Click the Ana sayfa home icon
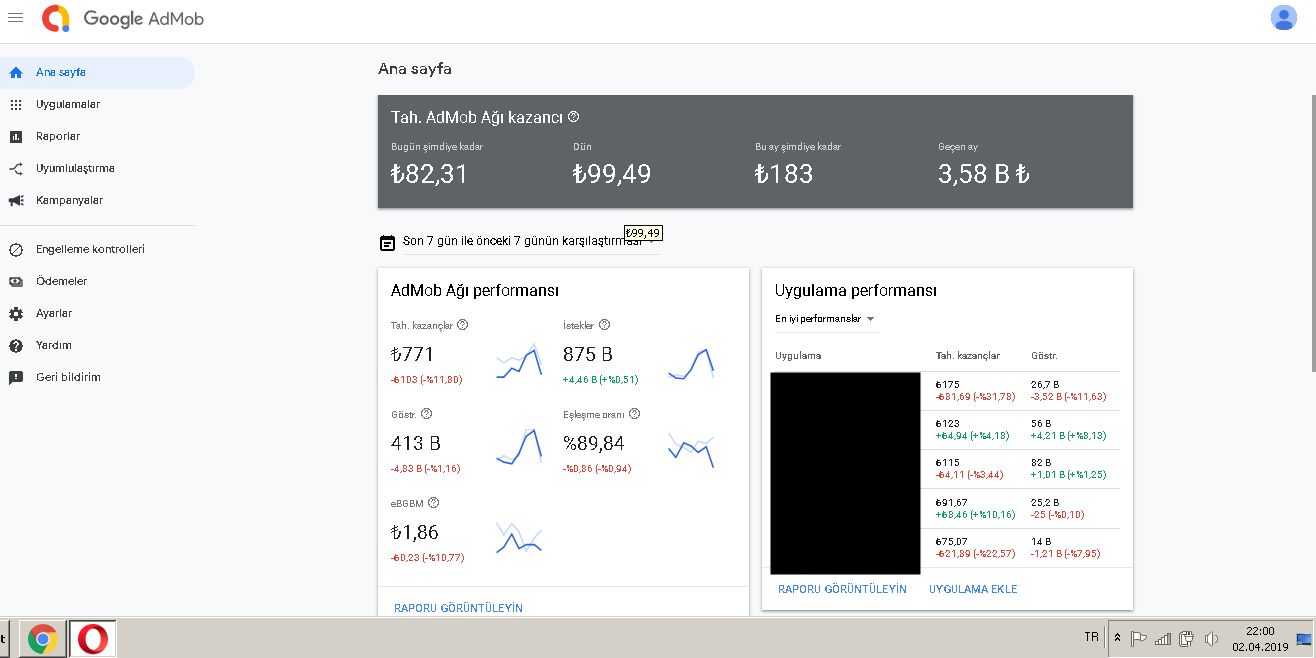 point(15,72)
